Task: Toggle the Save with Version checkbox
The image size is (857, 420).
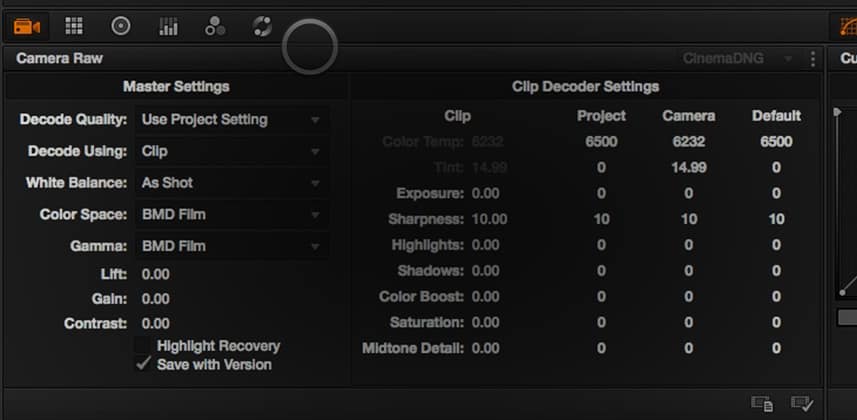Action: [x=143, y=364]
